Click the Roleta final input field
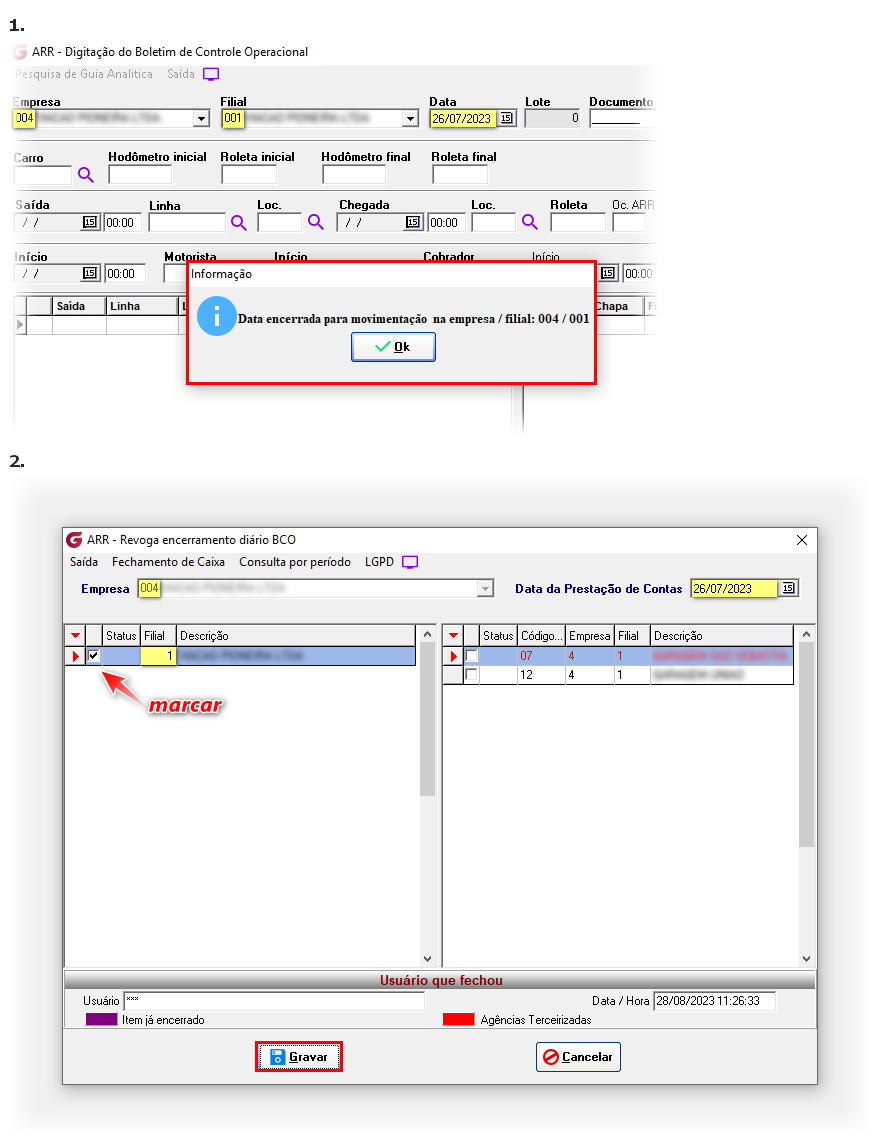 point(460,175)
